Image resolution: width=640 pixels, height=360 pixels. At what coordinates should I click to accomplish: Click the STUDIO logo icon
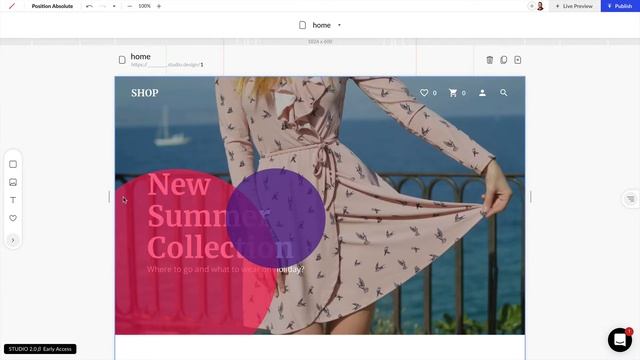pos(12,6)
